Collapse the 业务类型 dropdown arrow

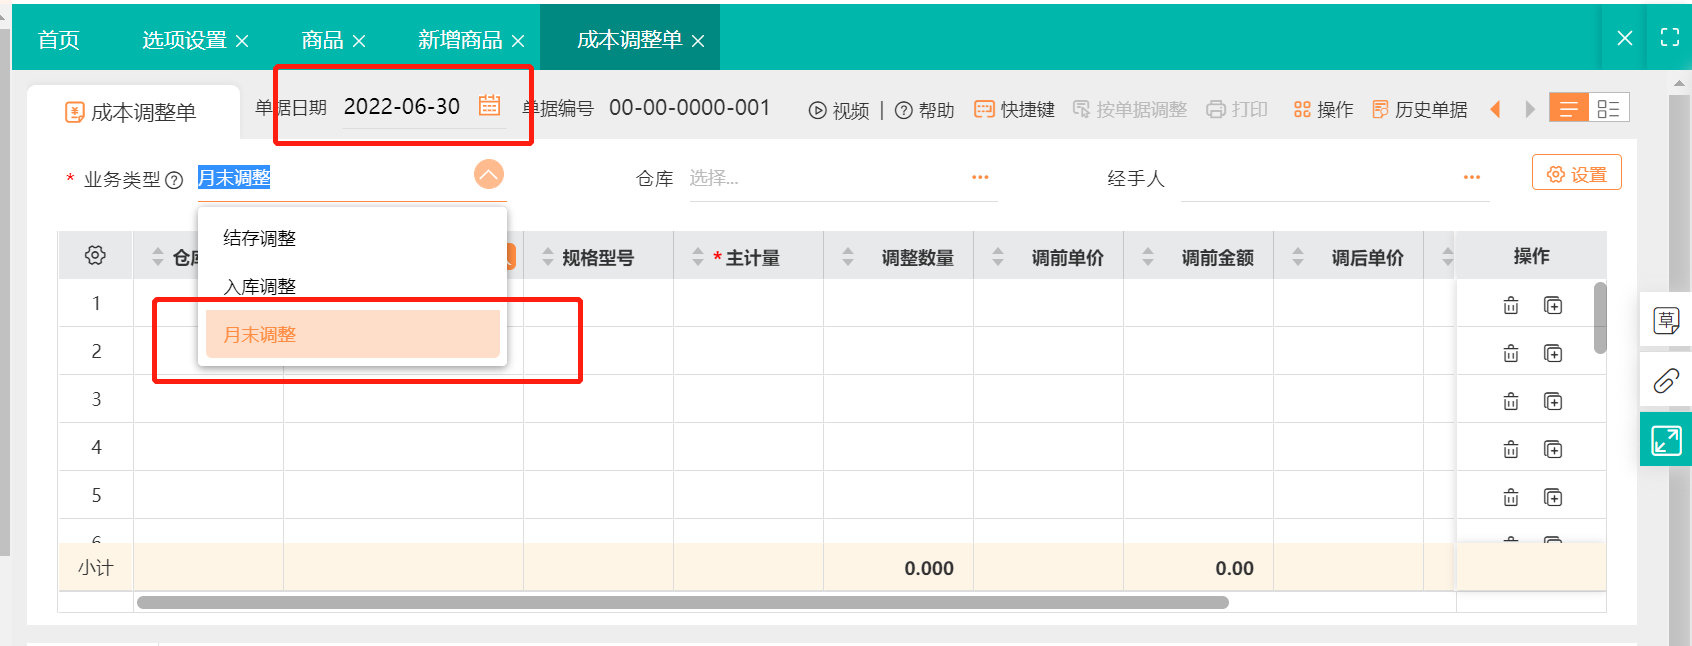click(x=488, y=175)
